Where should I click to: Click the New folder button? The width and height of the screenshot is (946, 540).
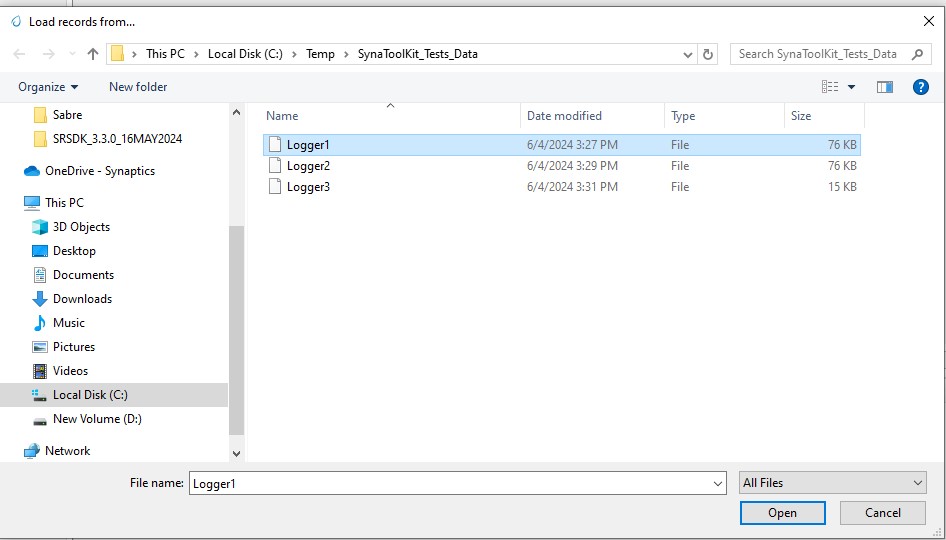click(x=138, y=87)
